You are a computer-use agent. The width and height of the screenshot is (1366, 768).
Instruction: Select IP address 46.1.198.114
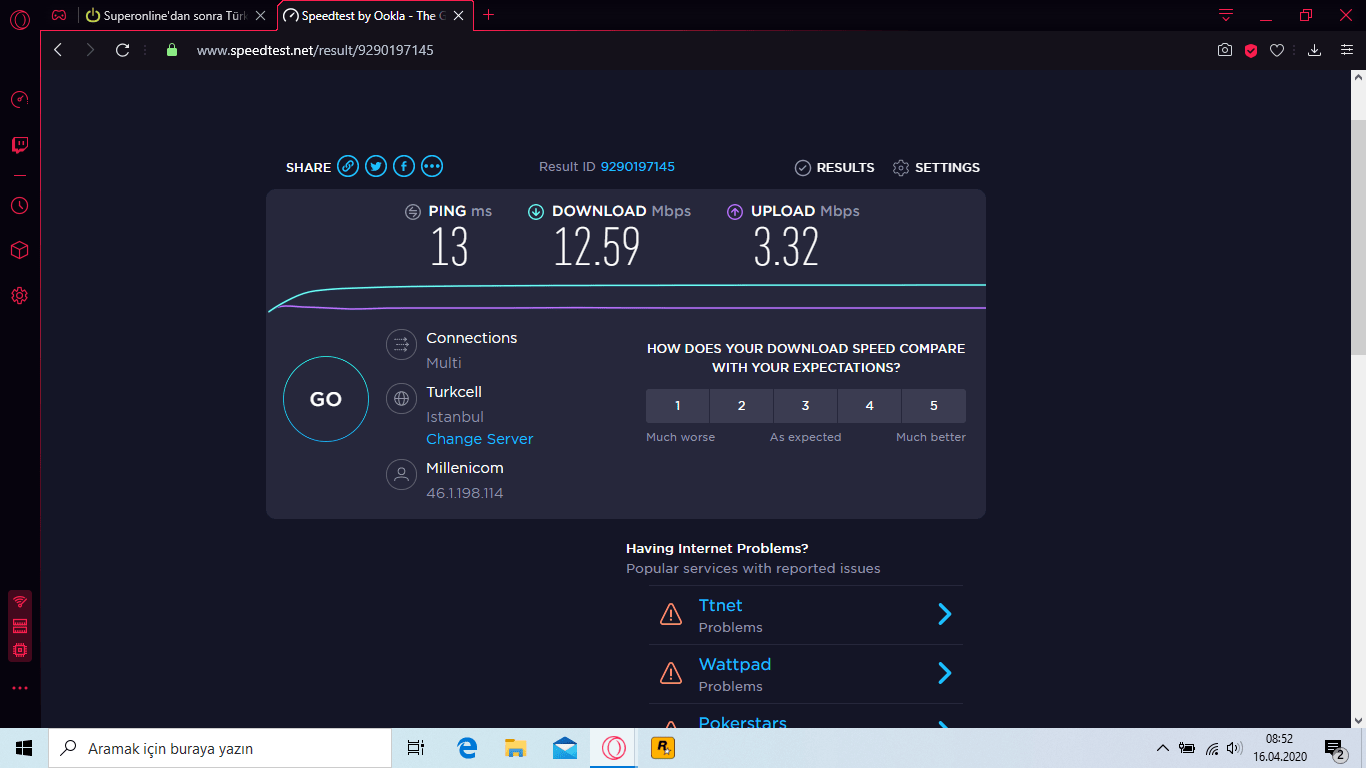coord(465,493)
